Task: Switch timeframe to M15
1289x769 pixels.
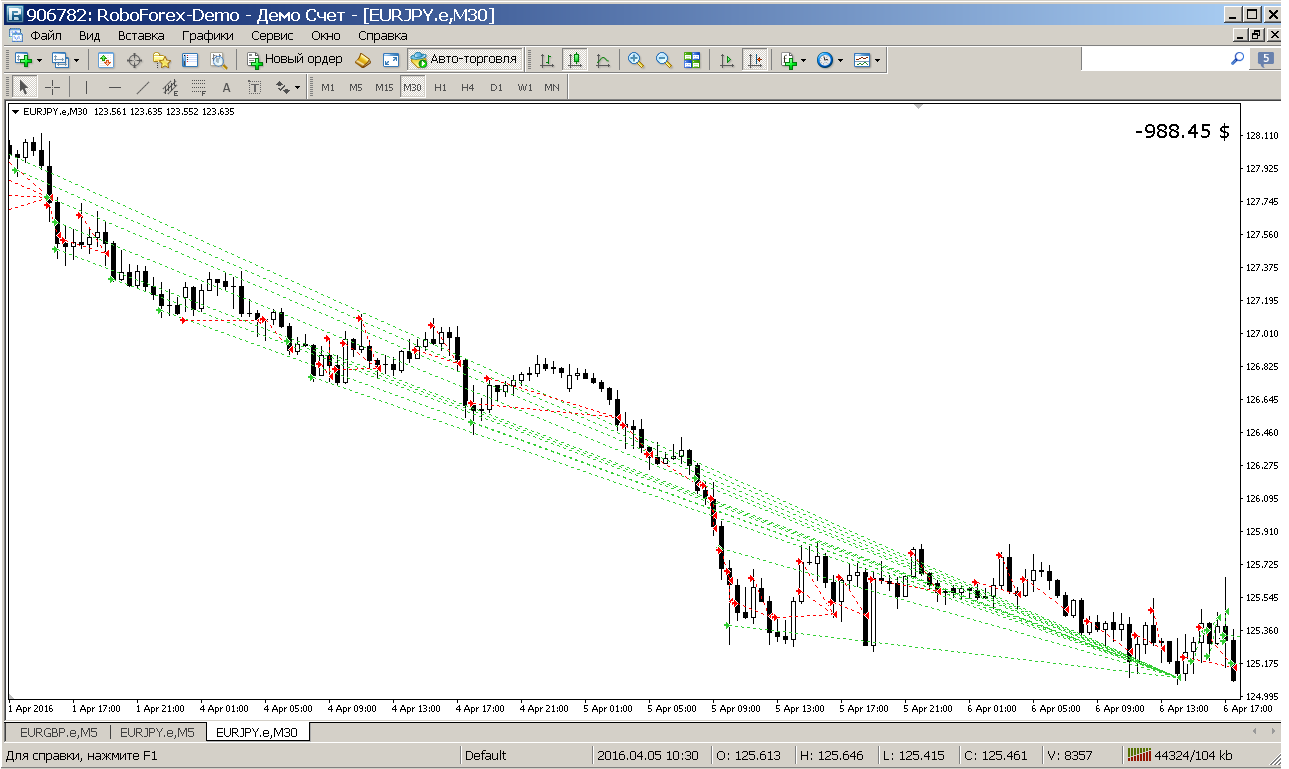Action: click(384, 87)
